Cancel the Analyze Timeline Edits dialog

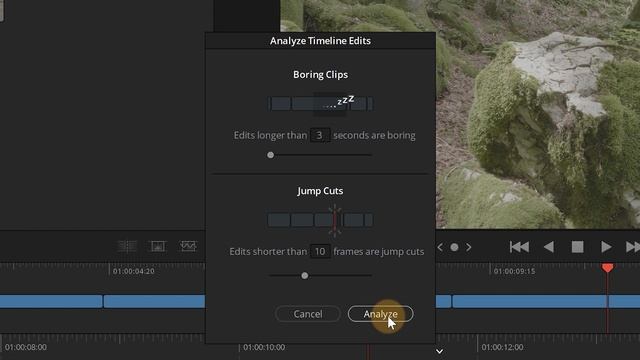[x=308, y=314]
